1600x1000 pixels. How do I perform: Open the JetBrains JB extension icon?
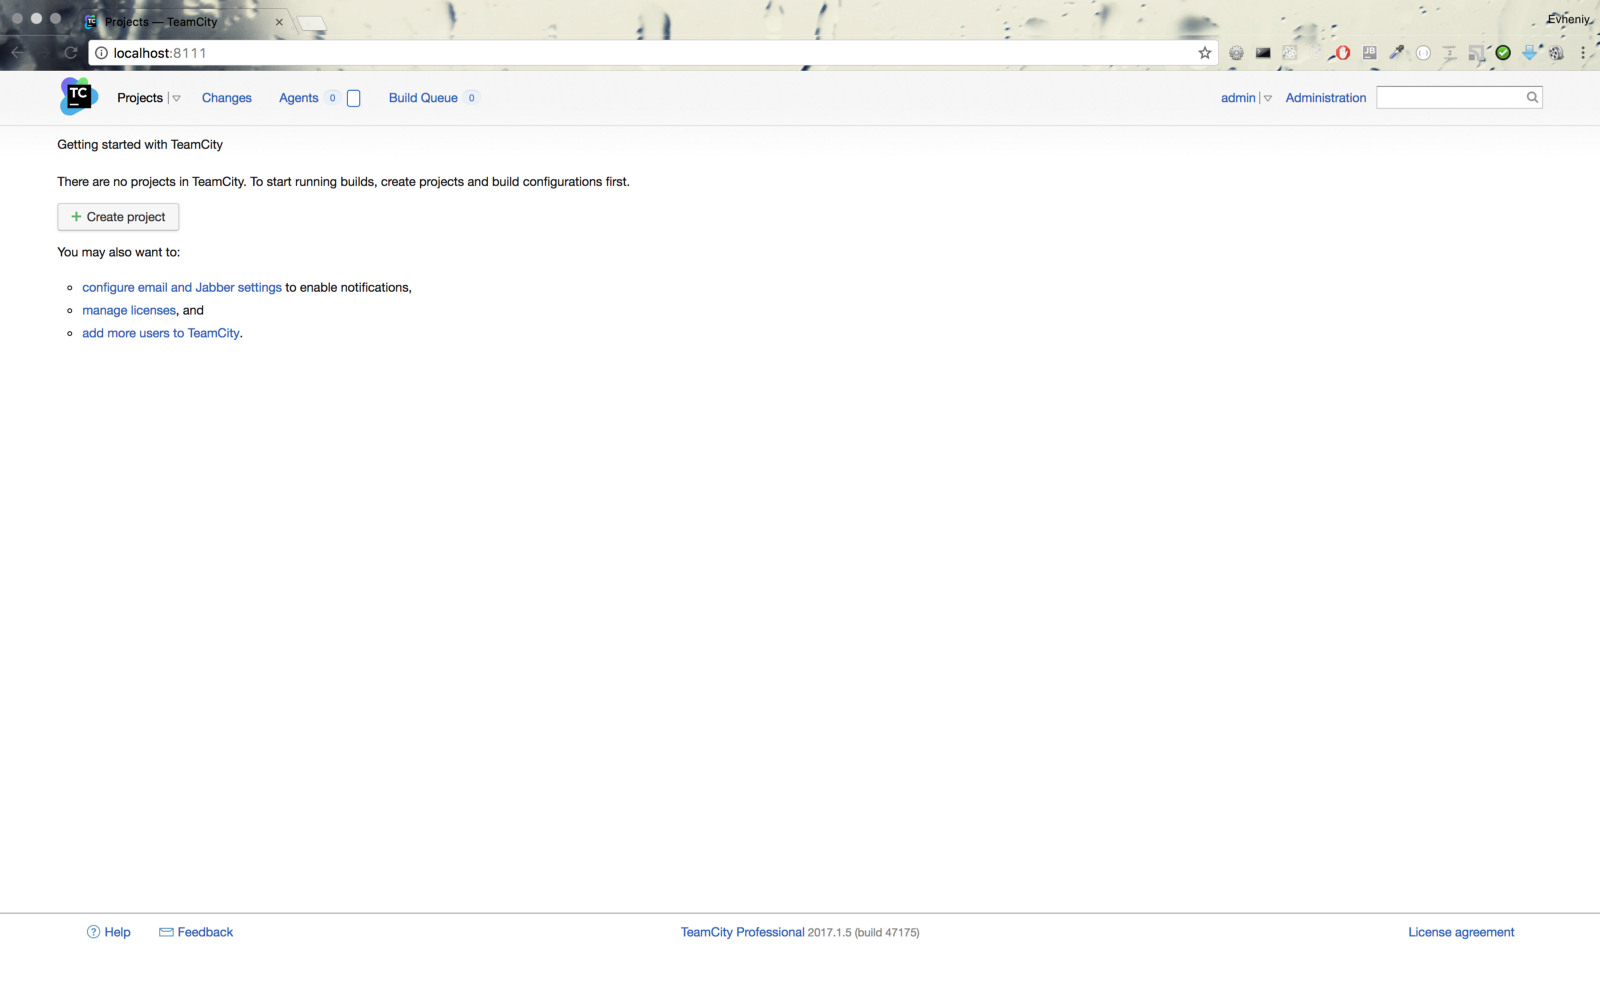click(1370, 53)
